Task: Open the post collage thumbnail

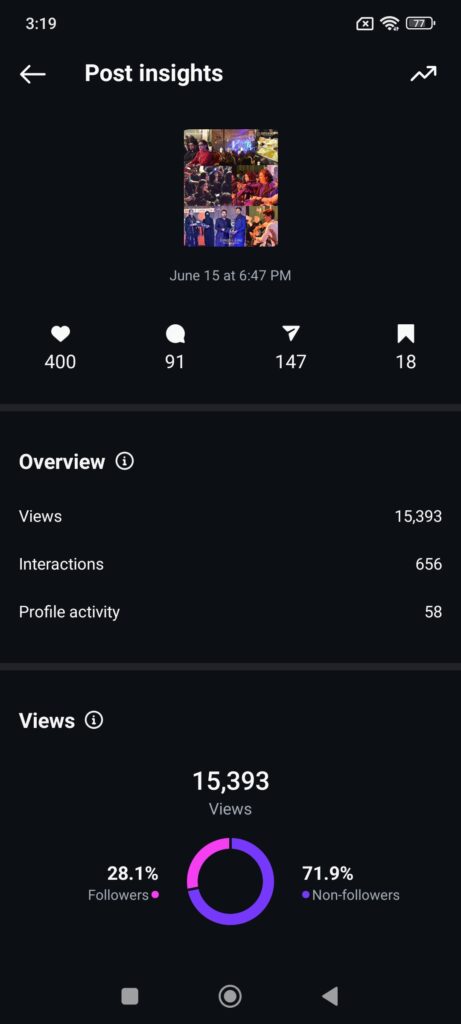Action: 230,188
